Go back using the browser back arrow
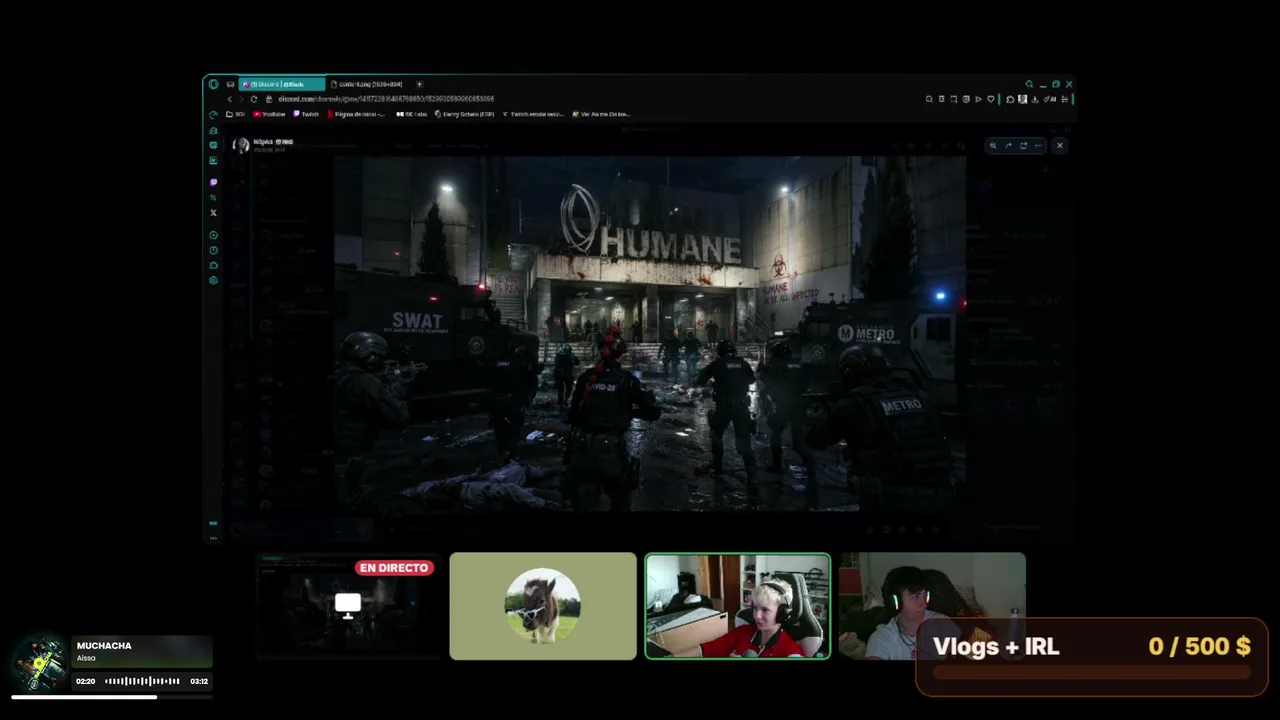The image size is (1280, 720). pyautogui.click(x=230, y=99)
